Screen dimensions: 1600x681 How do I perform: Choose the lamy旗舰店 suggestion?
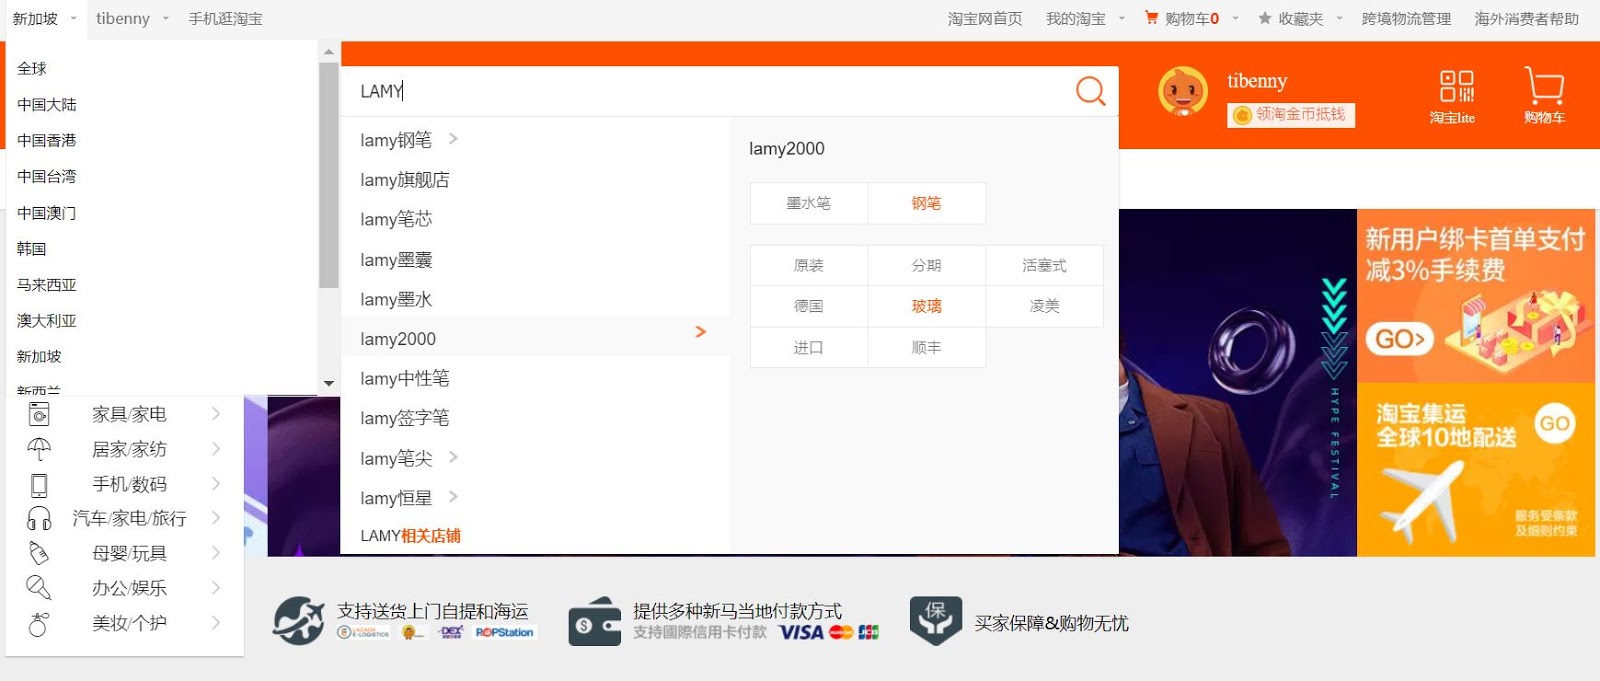tap(405, 180)
